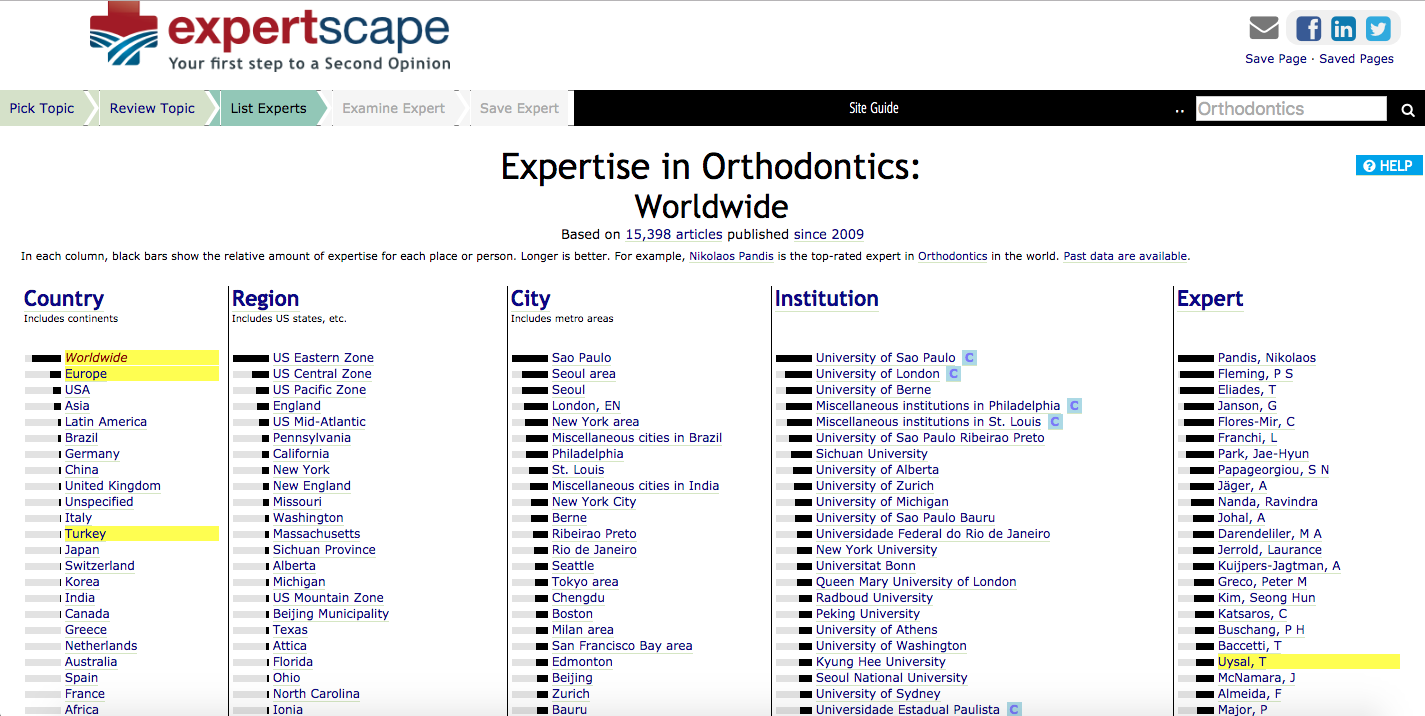Click the Orthodontics search field
The width and height of the screenshot is (1425, 716).
(x=1291, y=109)
